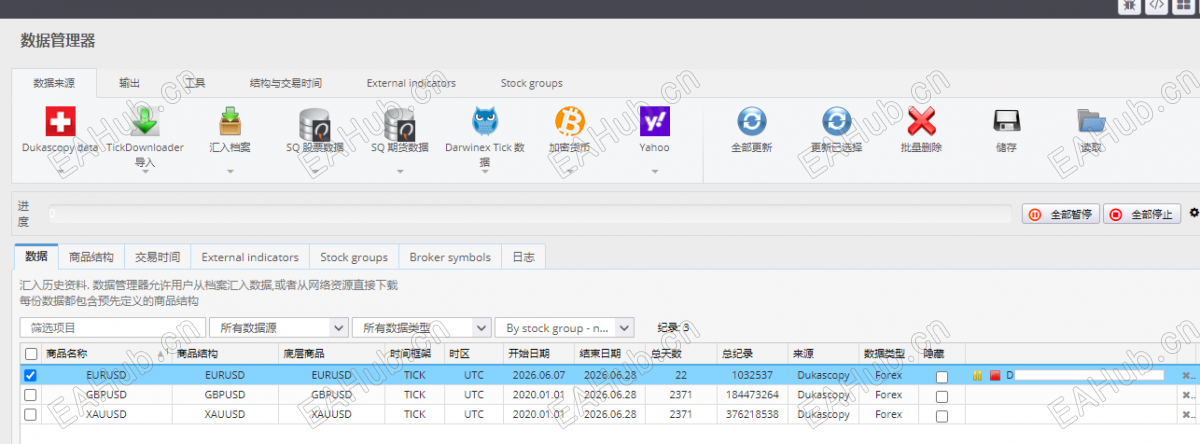Click the 全部停止 button
1200x444 pixels.
1142,214
